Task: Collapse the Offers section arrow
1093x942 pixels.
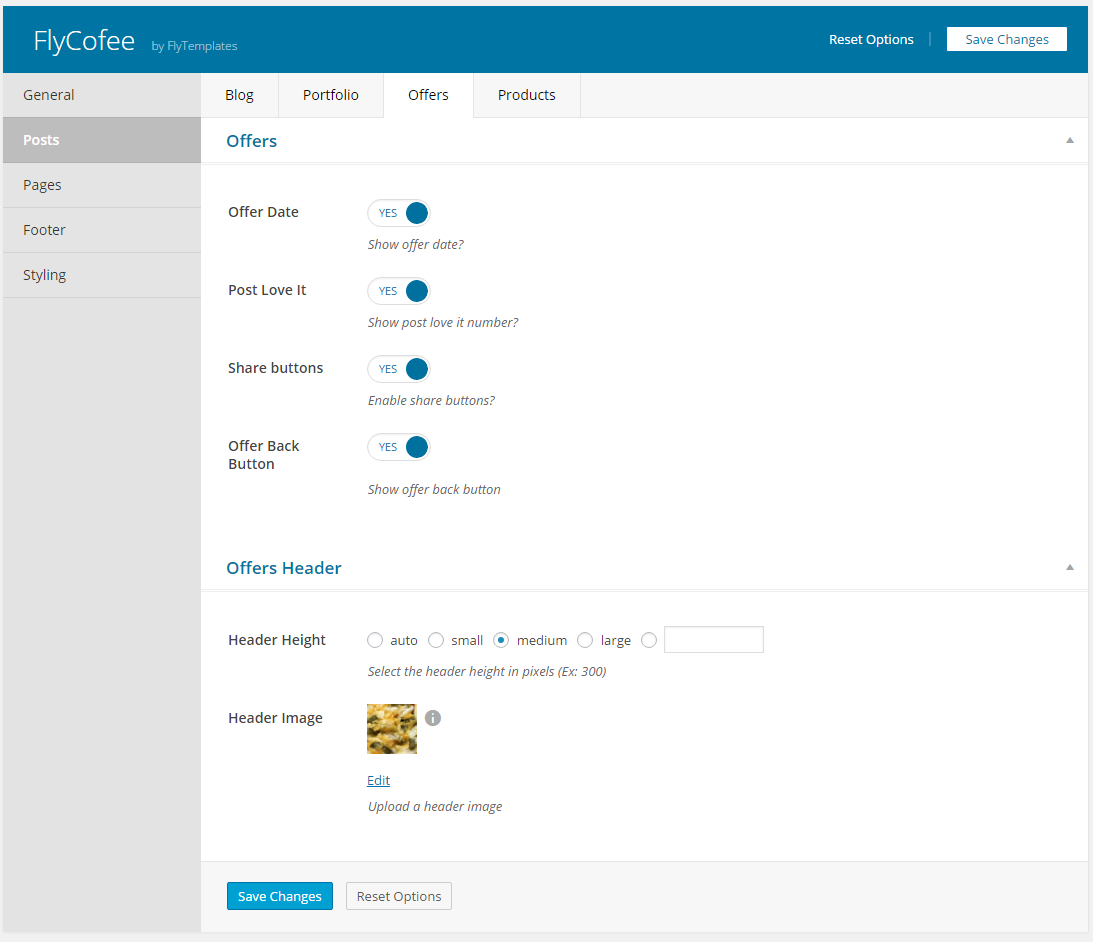Action: point(1069,141)
